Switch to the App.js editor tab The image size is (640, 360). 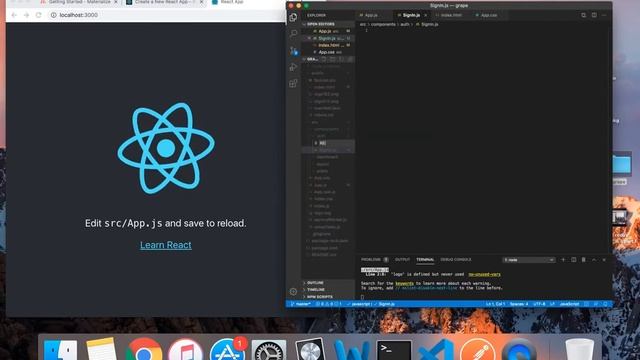click(371, 15)
